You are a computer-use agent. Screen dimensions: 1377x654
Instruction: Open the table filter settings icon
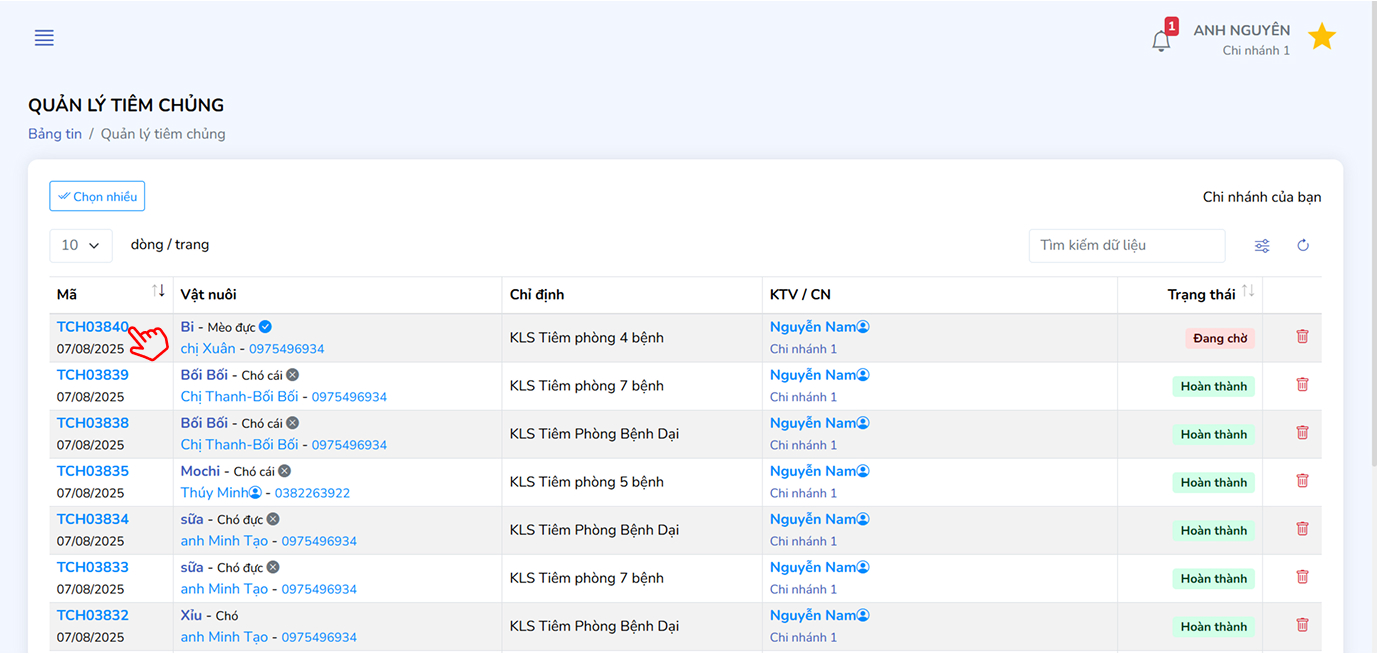1262,246
